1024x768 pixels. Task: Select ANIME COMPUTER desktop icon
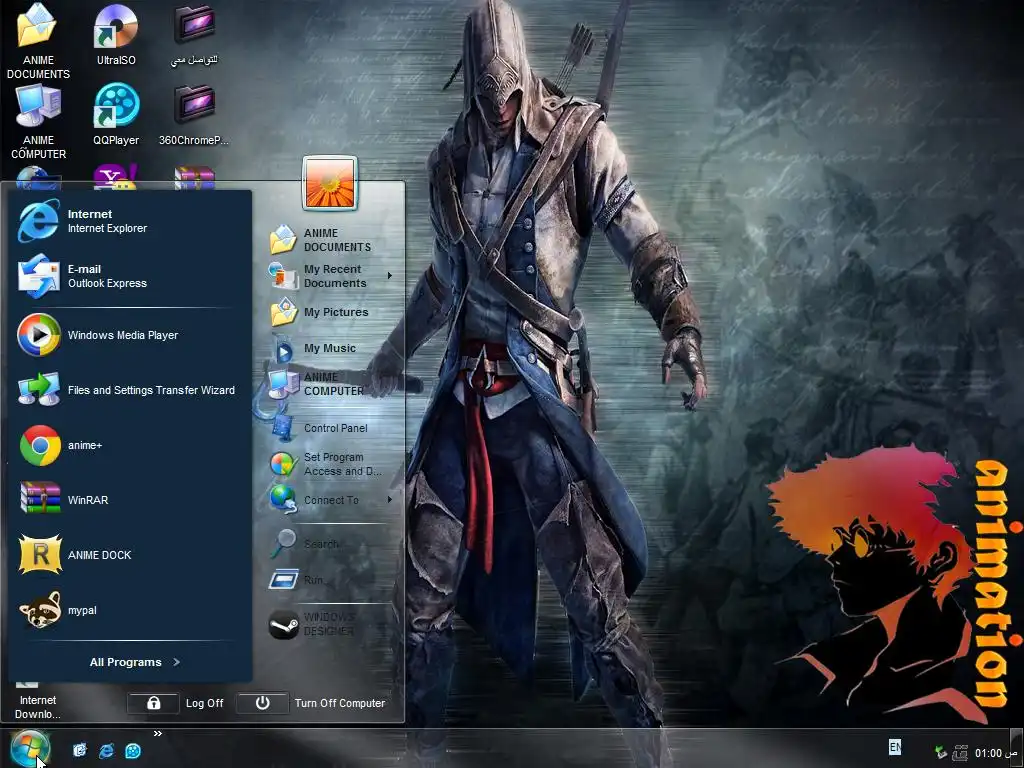coord(38,122)
